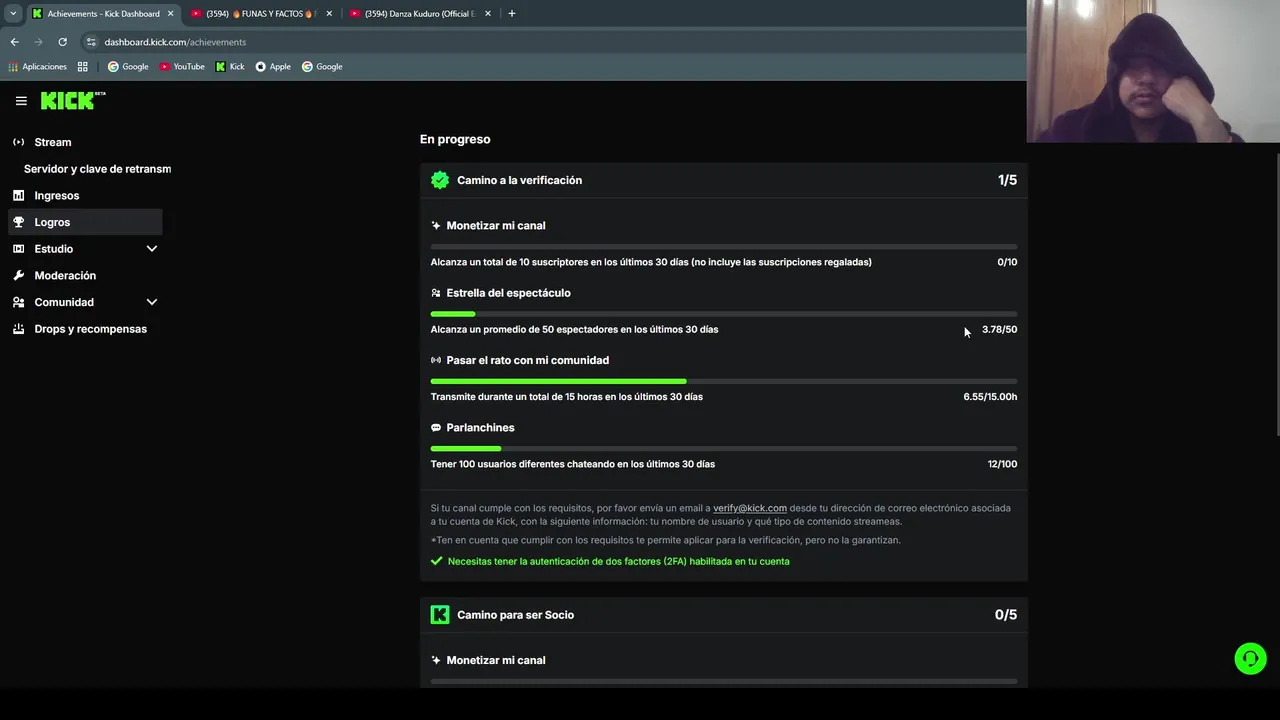Open the hamburger sidebar menu

coord(21,101)
